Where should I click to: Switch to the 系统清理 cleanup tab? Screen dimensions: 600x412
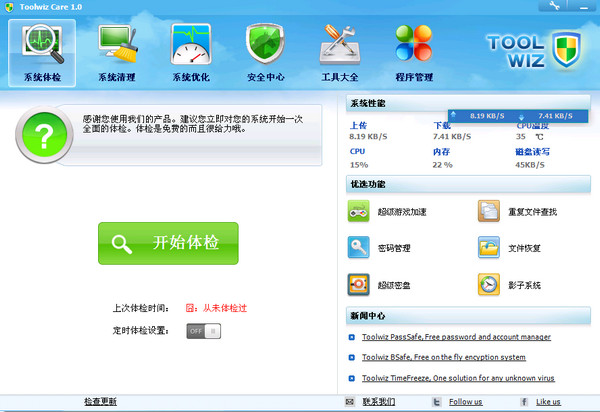[117, 53]
